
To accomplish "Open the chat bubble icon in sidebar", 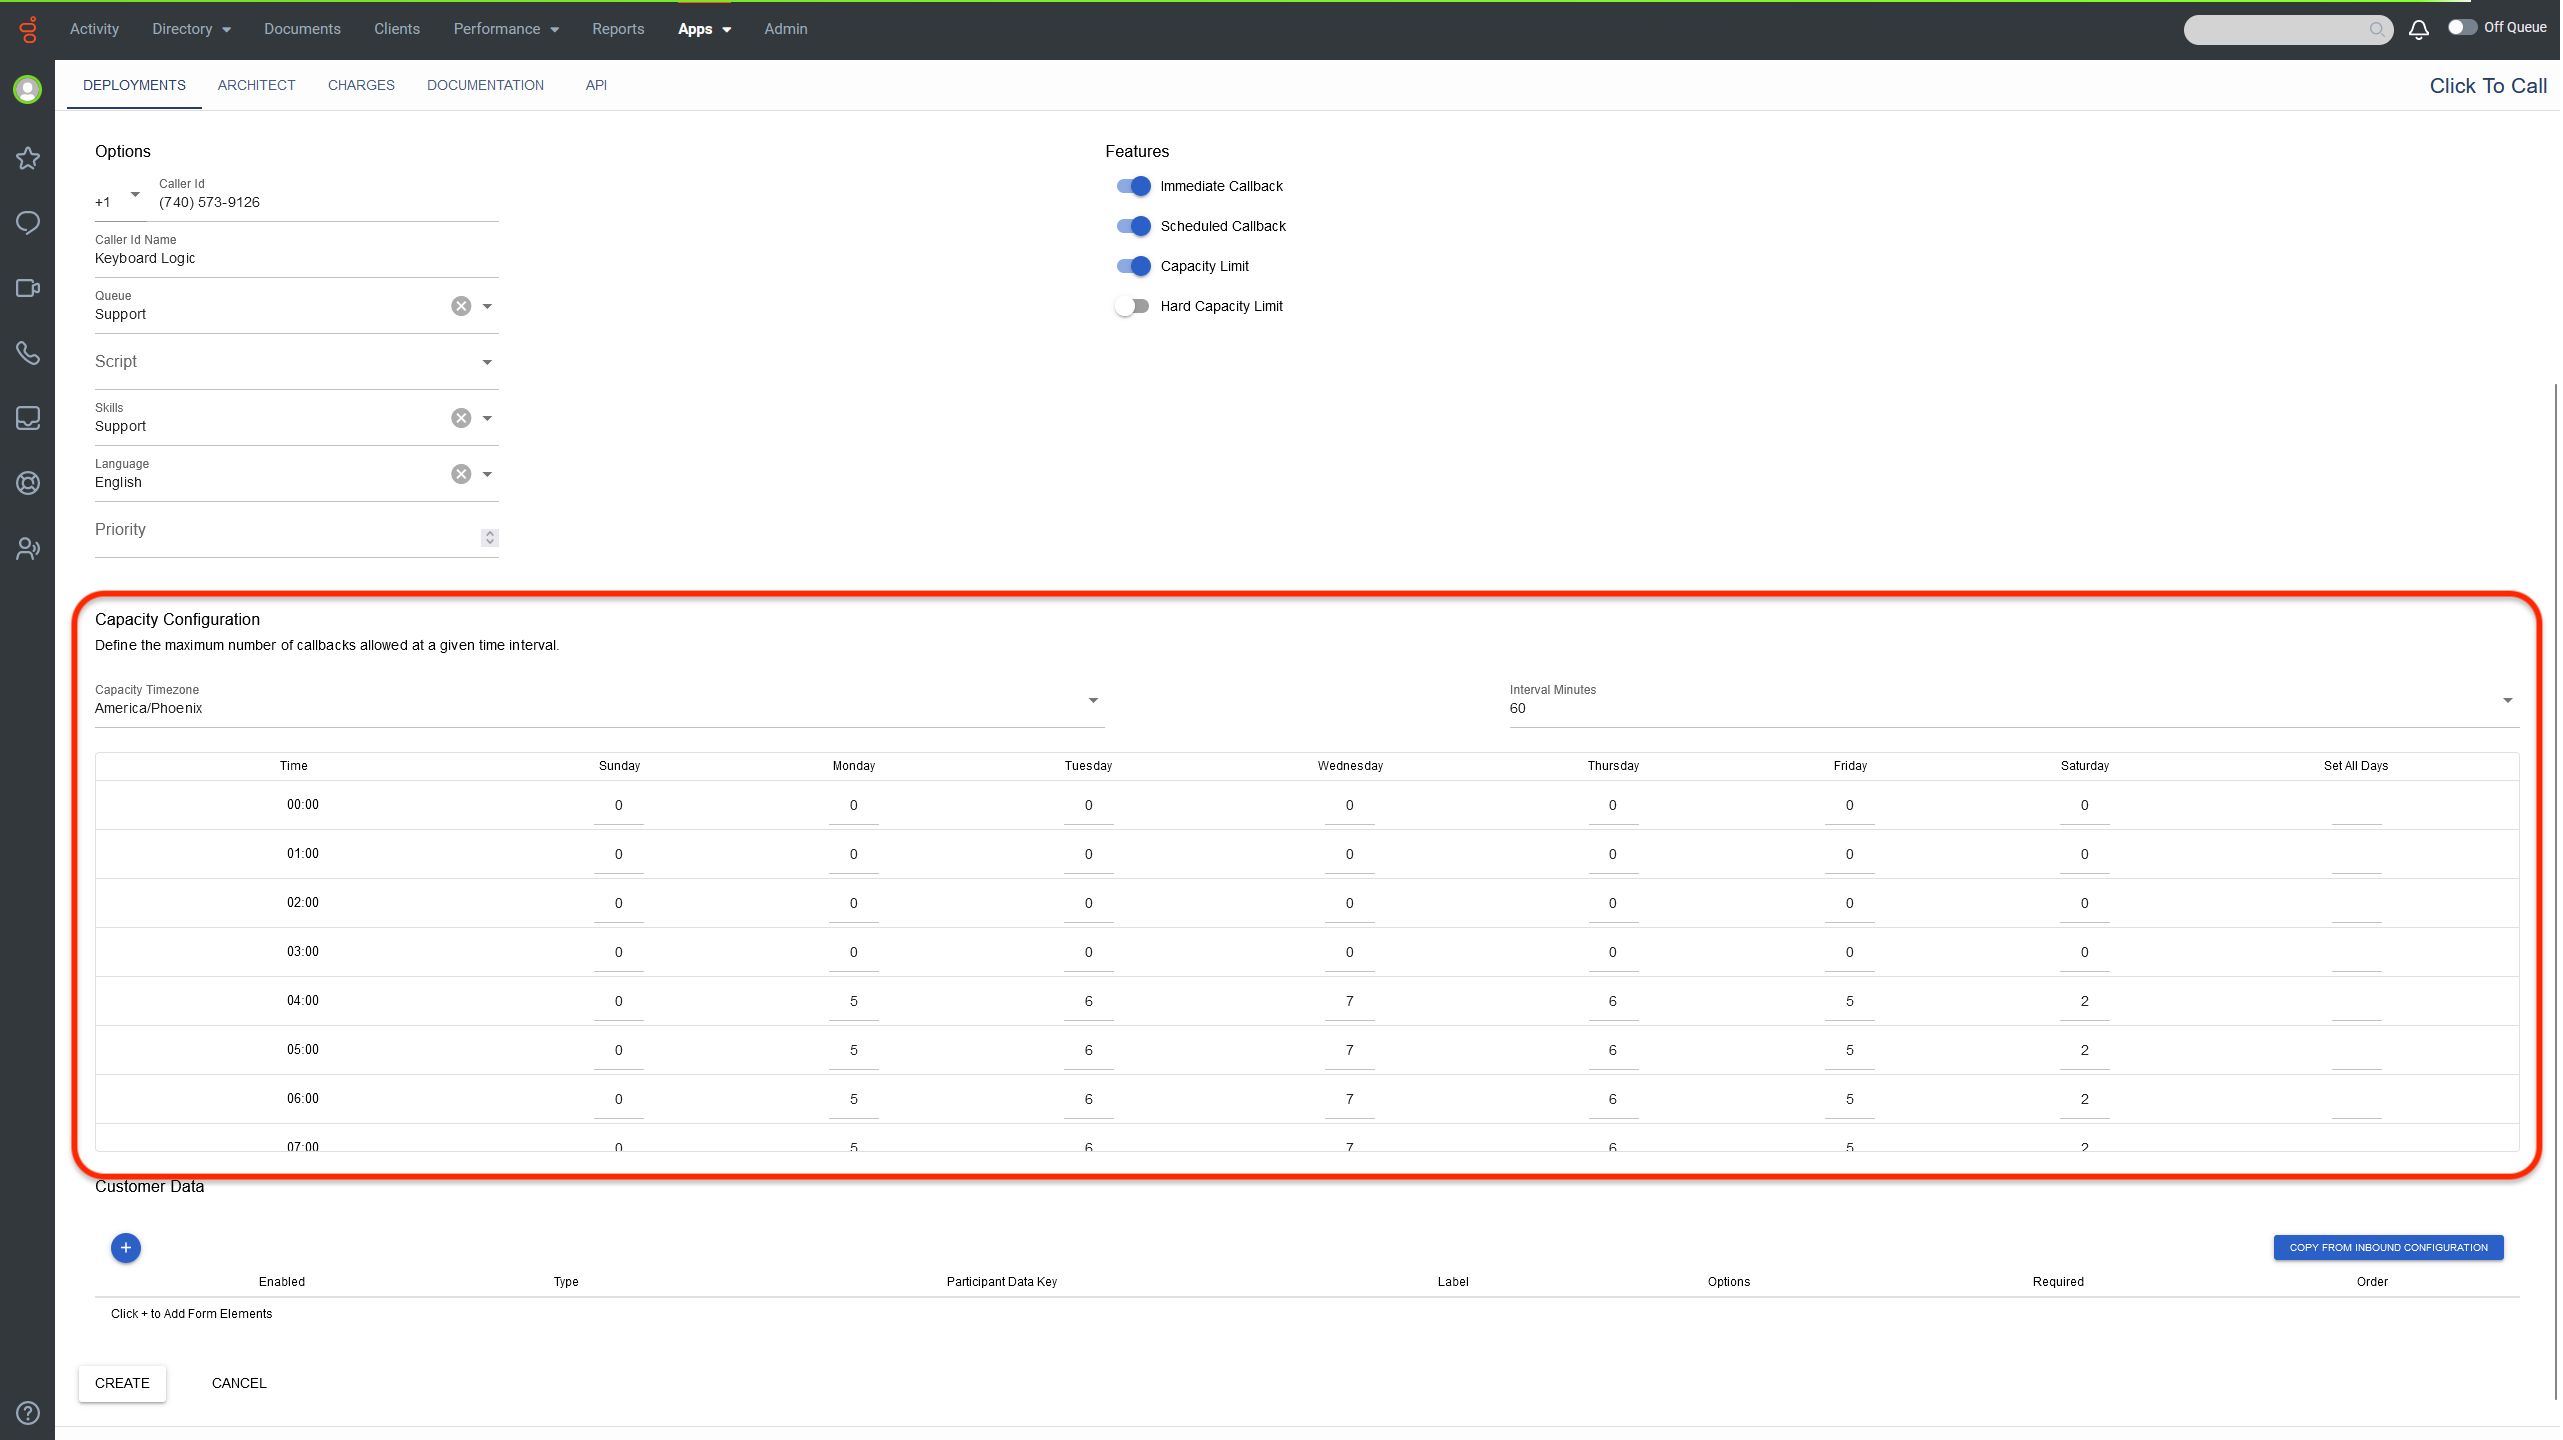I will (x=28, y=223).
